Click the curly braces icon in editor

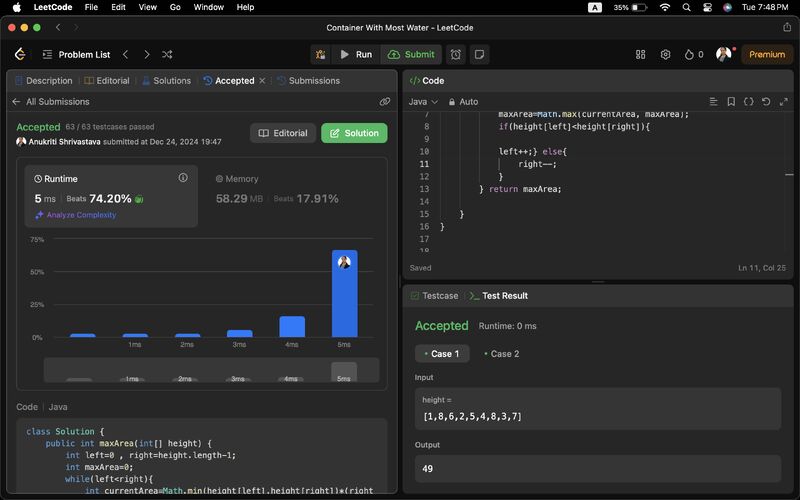748,102
